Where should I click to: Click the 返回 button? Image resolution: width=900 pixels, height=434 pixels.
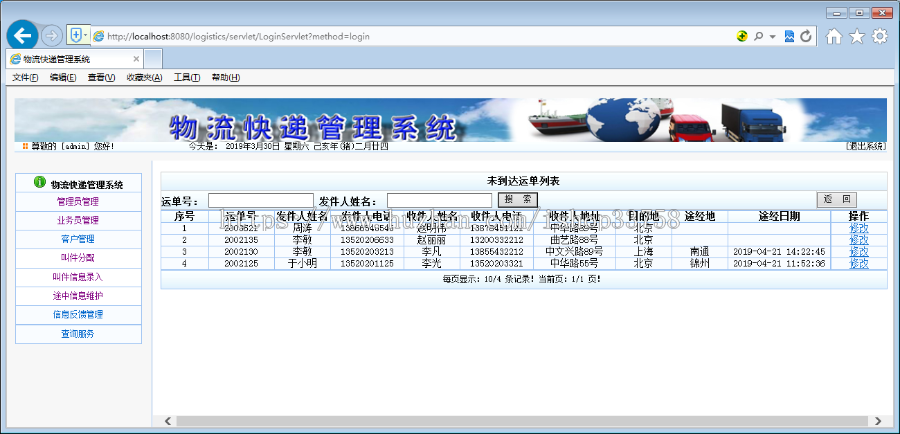(x=837, y=200)
